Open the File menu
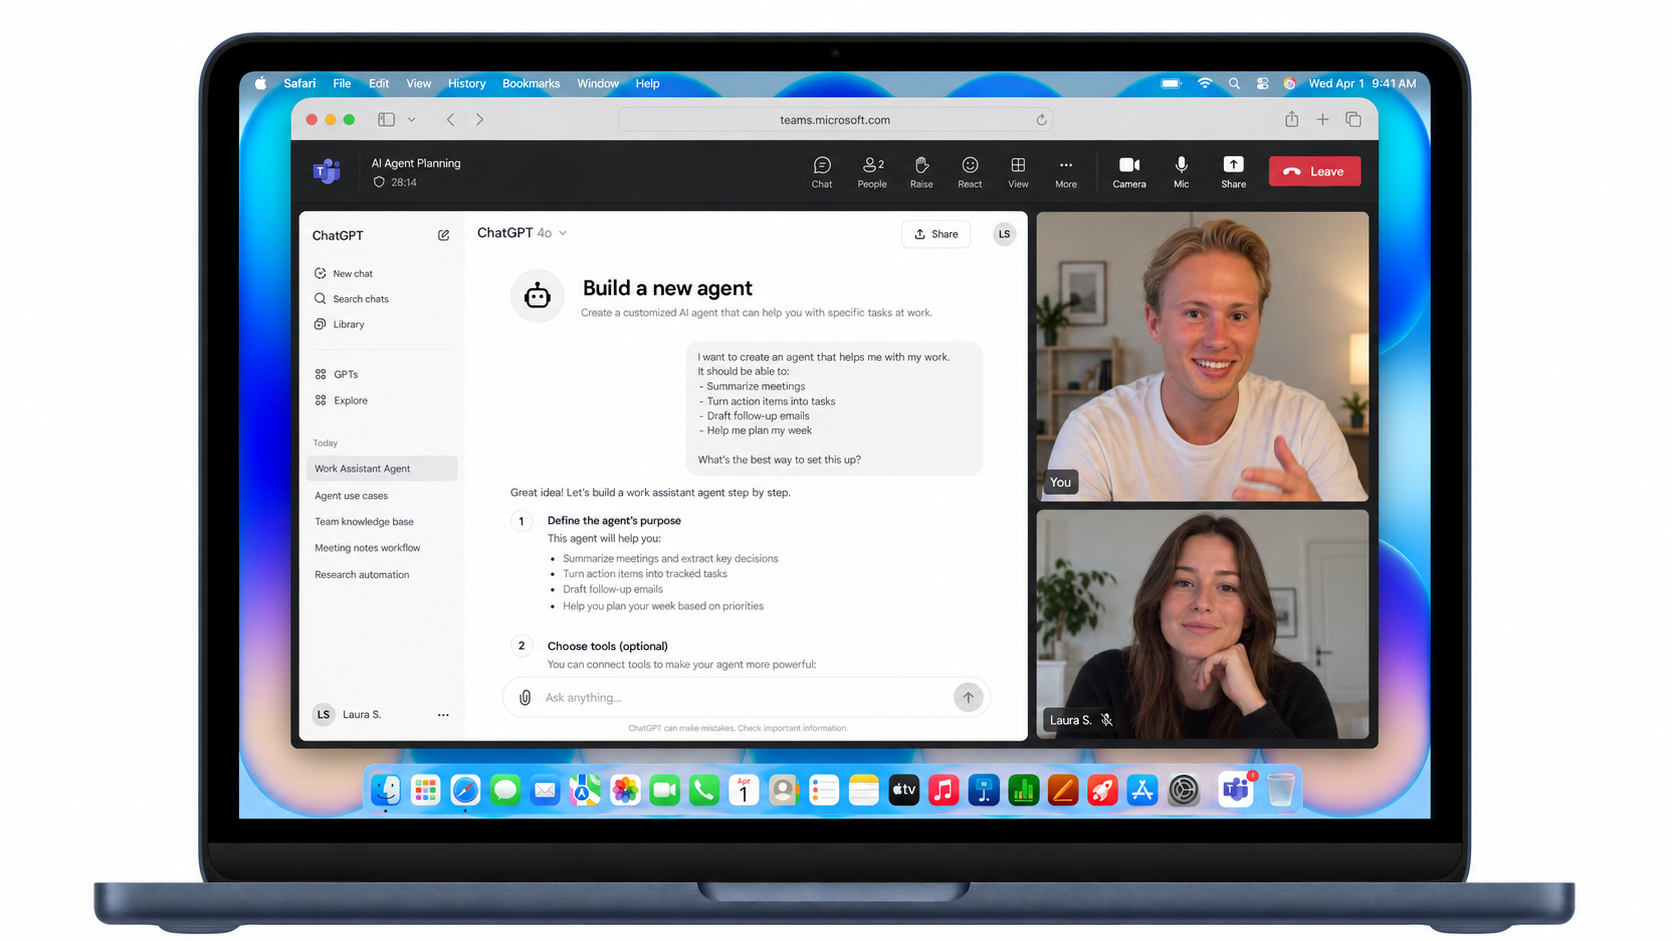Screen dimensions: 1672x941 (x=342, y=84)
